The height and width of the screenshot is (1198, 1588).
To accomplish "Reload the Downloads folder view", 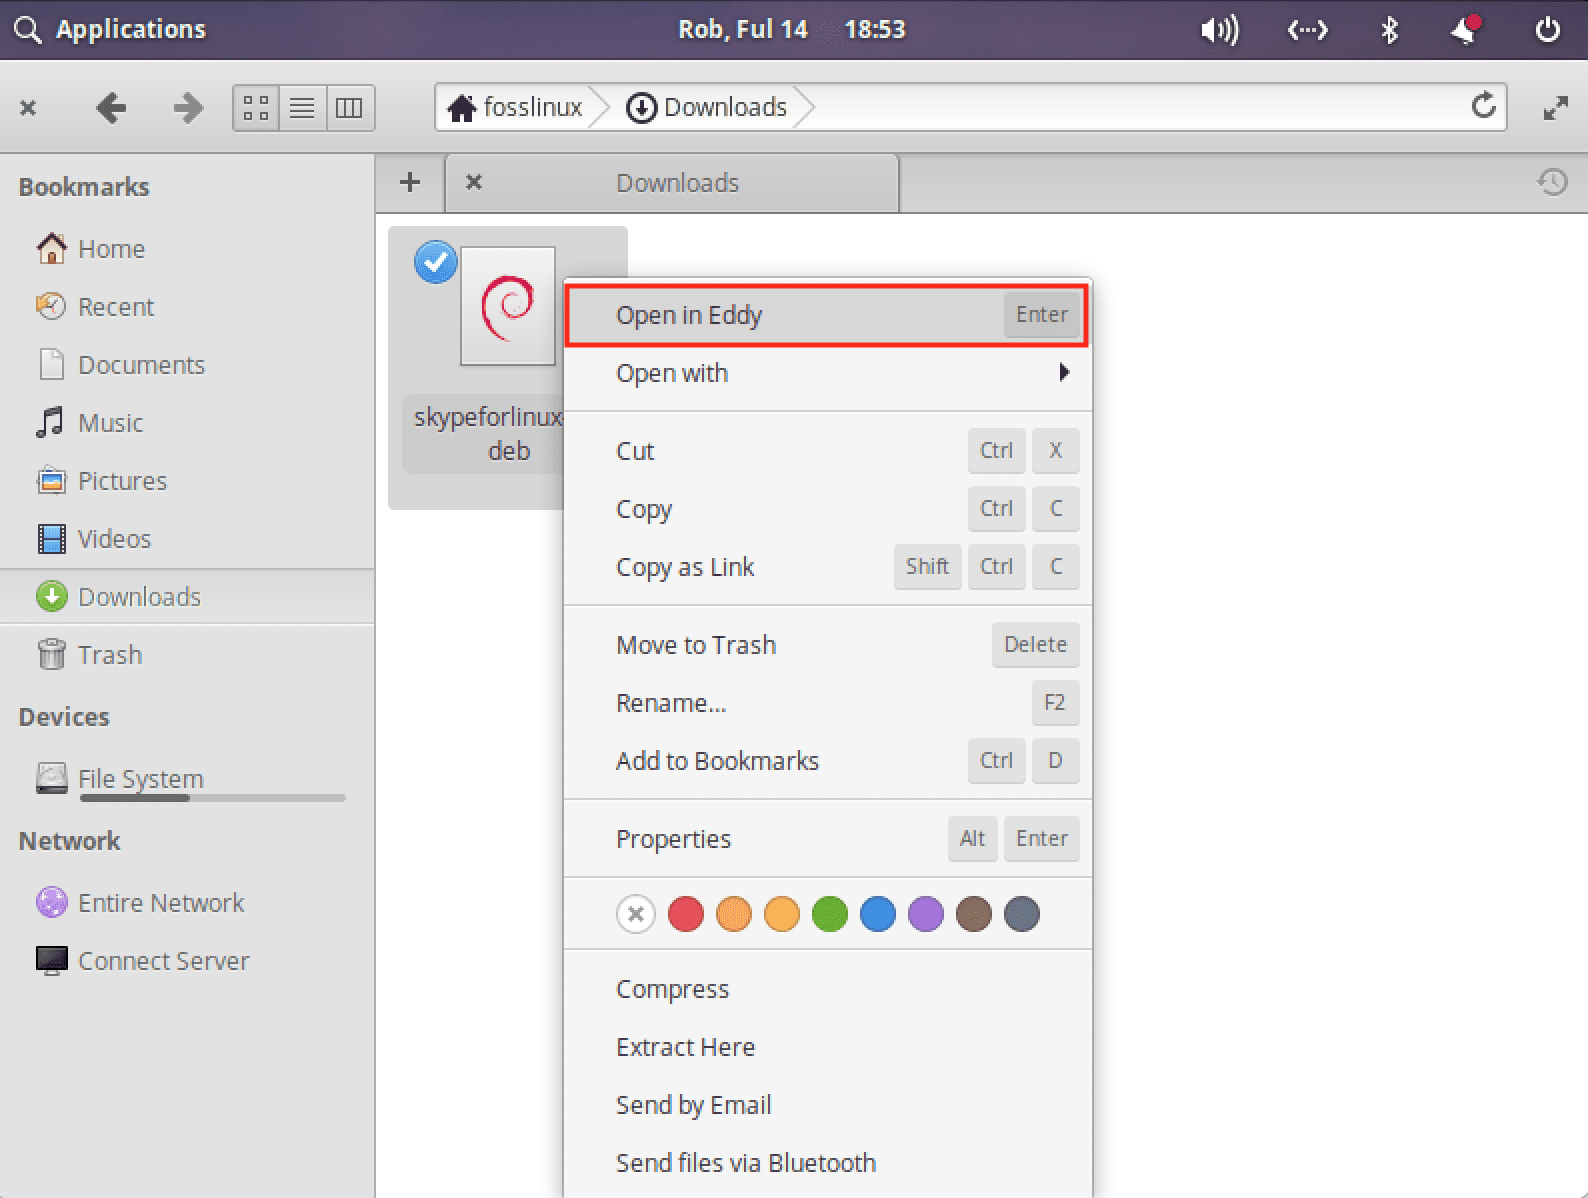I will click(x=1483, y=106).
